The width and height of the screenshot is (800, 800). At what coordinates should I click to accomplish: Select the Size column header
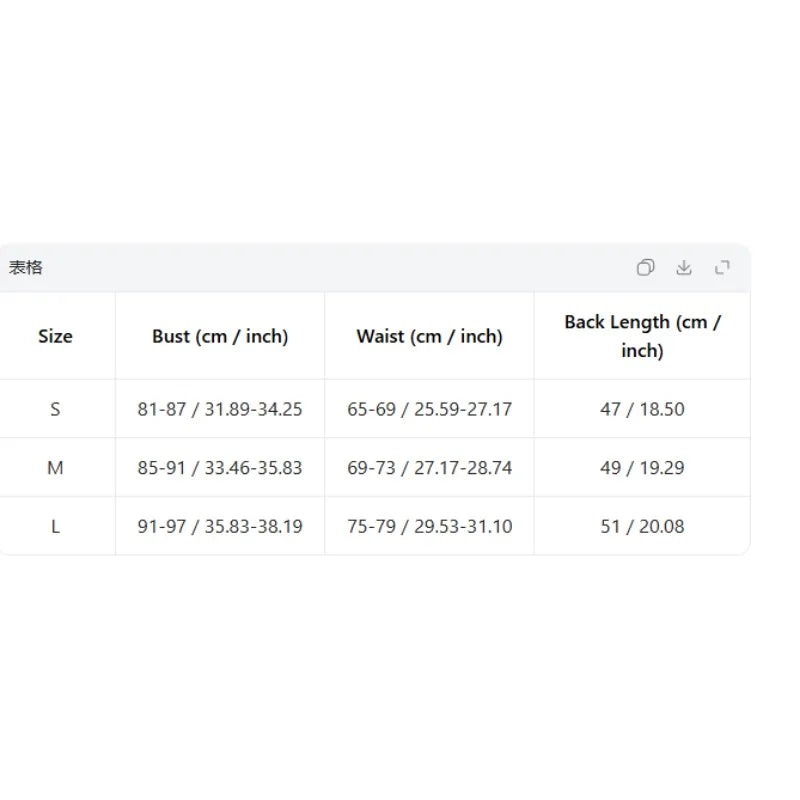55,336
